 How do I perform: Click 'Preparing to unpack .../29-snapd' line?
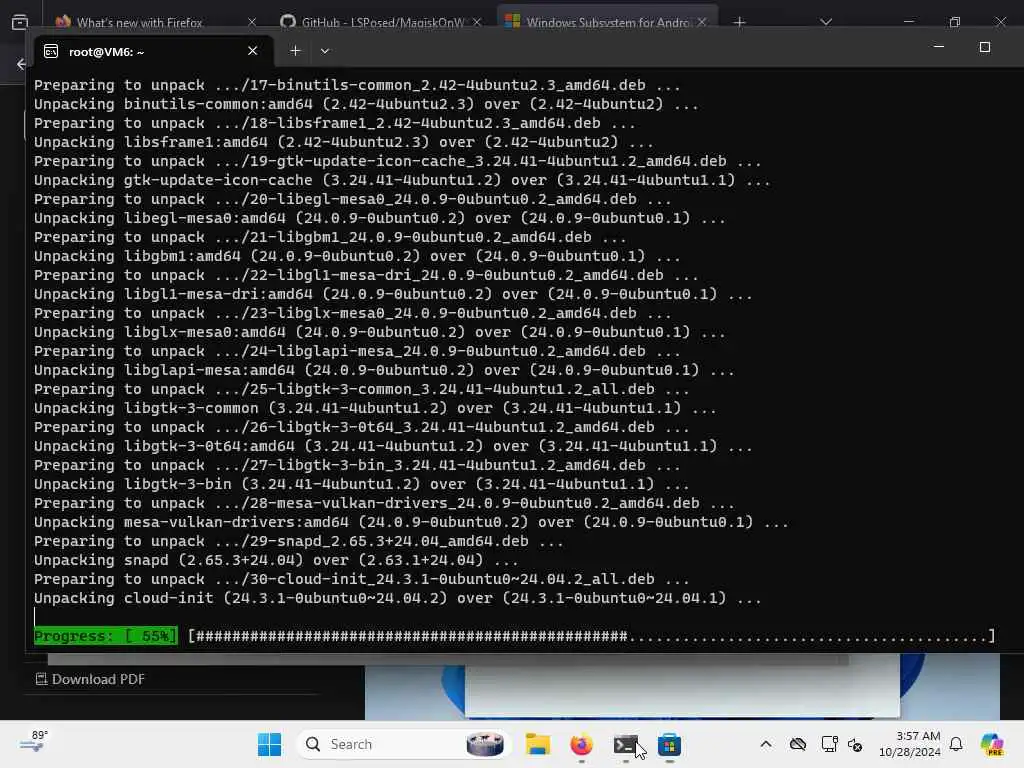(298, 541)
